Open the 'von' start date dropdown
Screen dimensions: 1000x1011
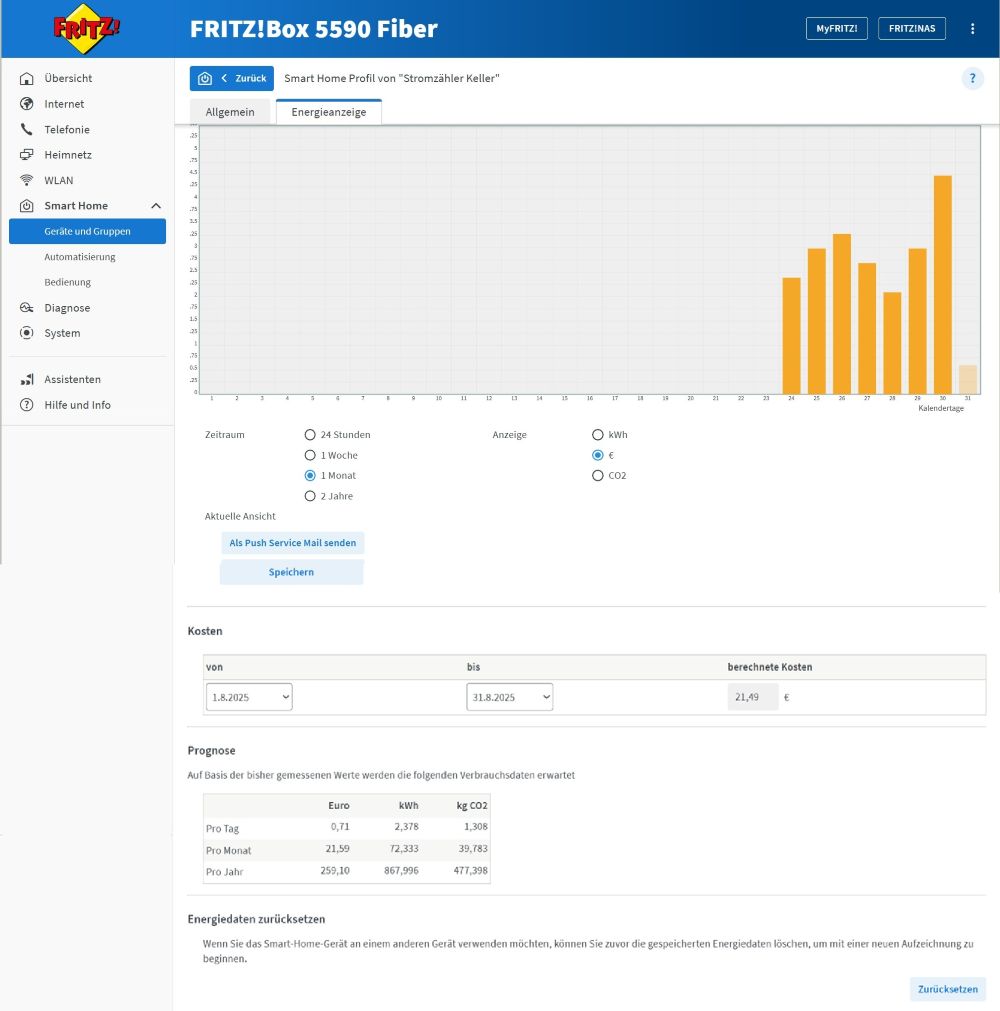[249, 697]
